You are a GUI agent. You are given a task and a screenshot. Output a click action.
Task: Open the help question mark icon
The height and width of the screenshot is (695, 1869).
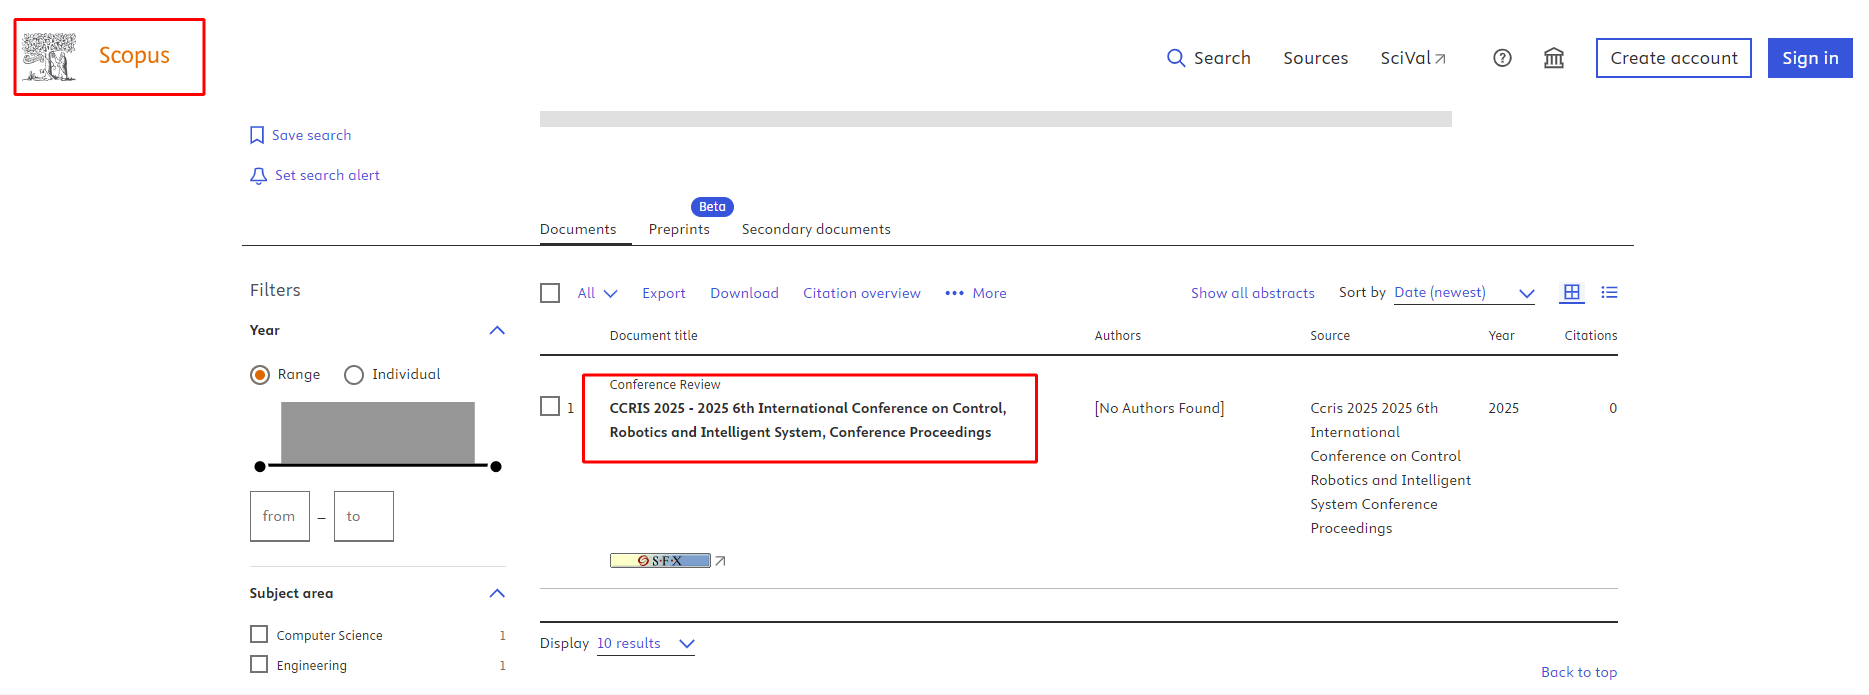[x=1502, y=58]
